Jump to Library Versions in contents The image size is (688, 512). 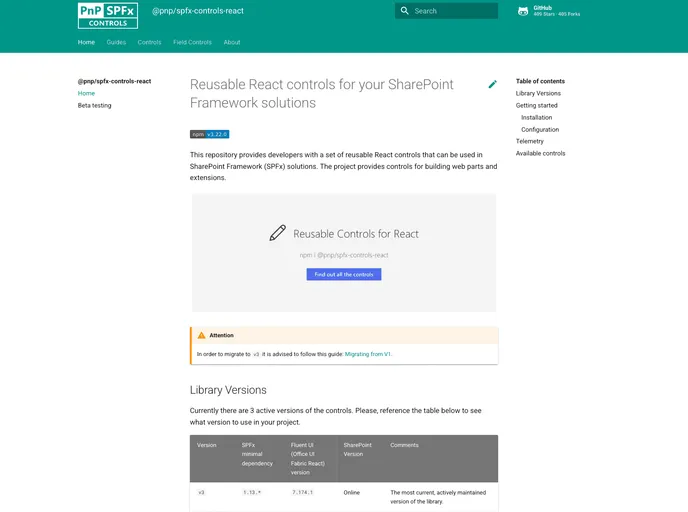point(538,93)
